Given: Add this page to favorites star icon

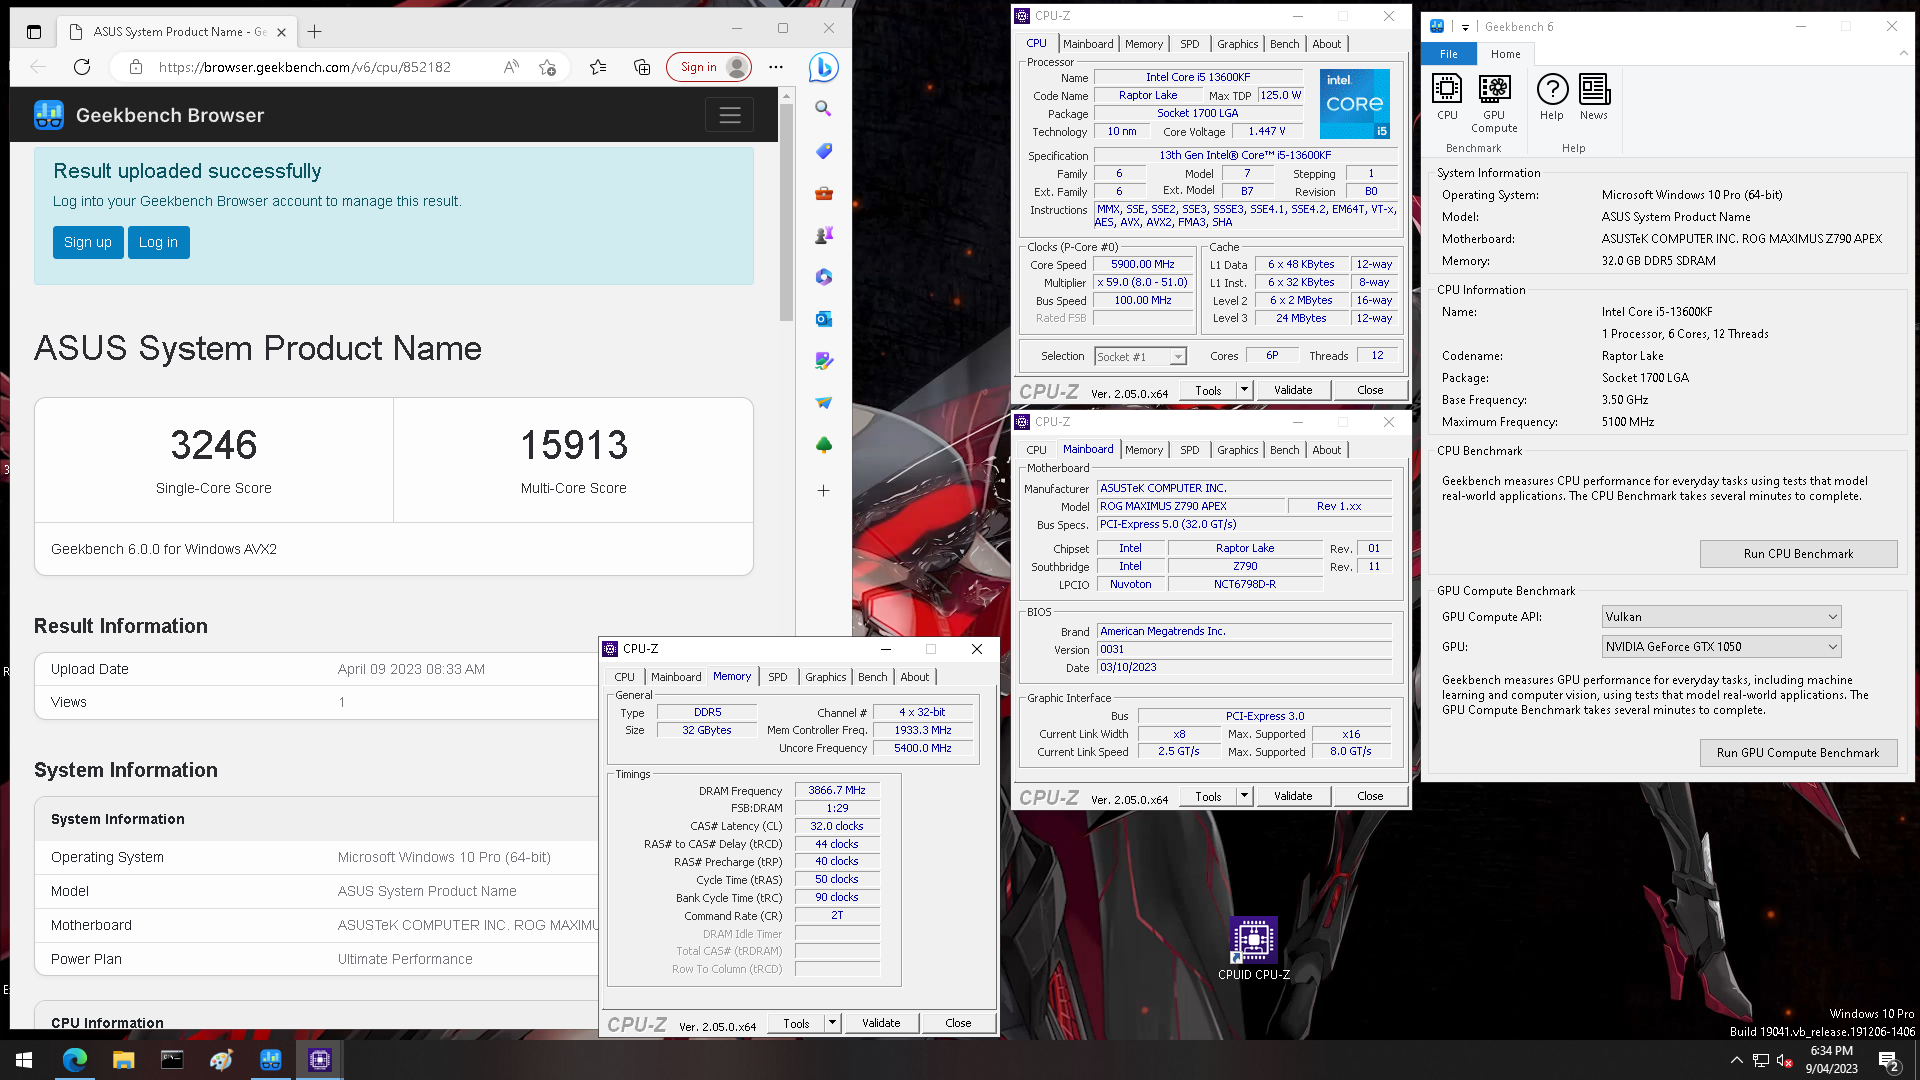Looking at the screenshot, I should point(547,67).
